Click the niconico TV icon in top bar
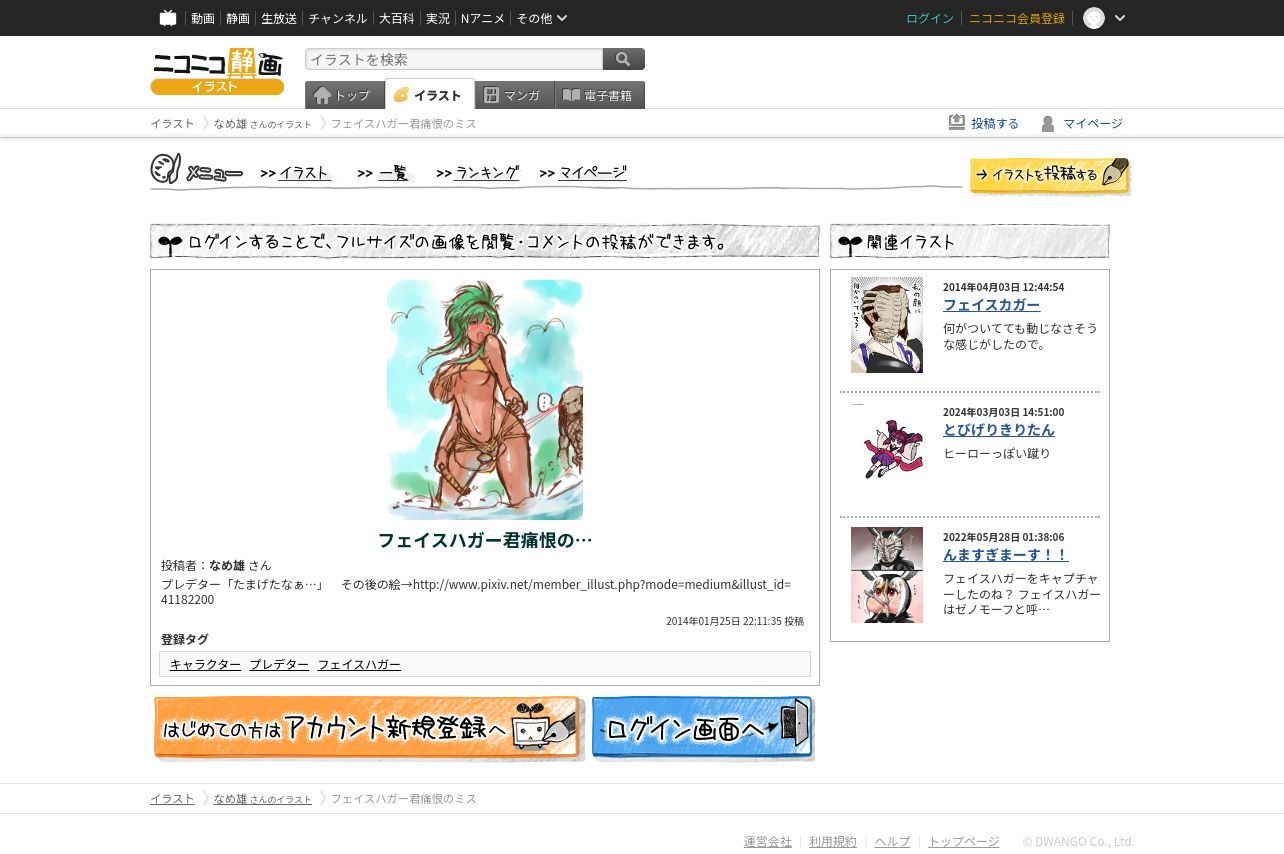Viewport: 1284px width, 854px height. pyautogui.click(x=168, y=18)
